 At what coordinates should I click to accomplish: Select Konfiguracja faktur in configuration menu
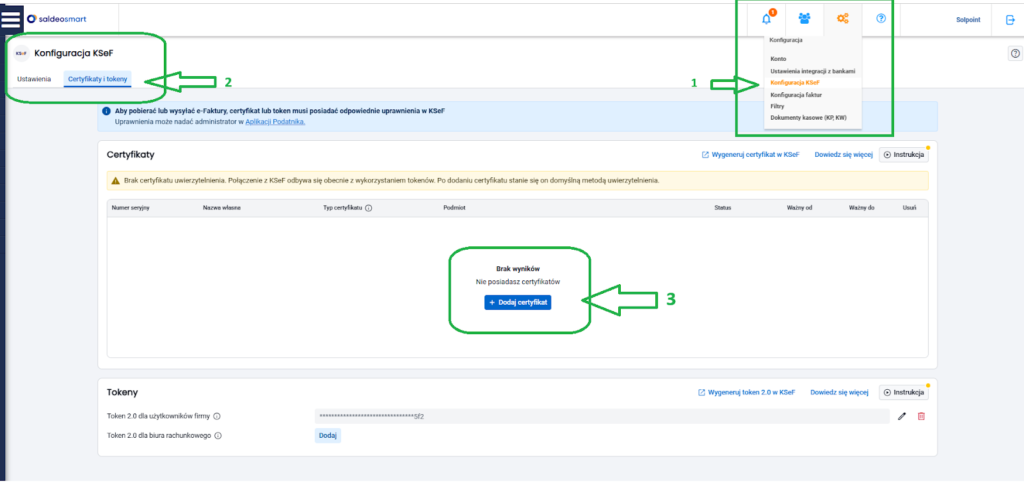pyautogui.click(x=795, y=94)
